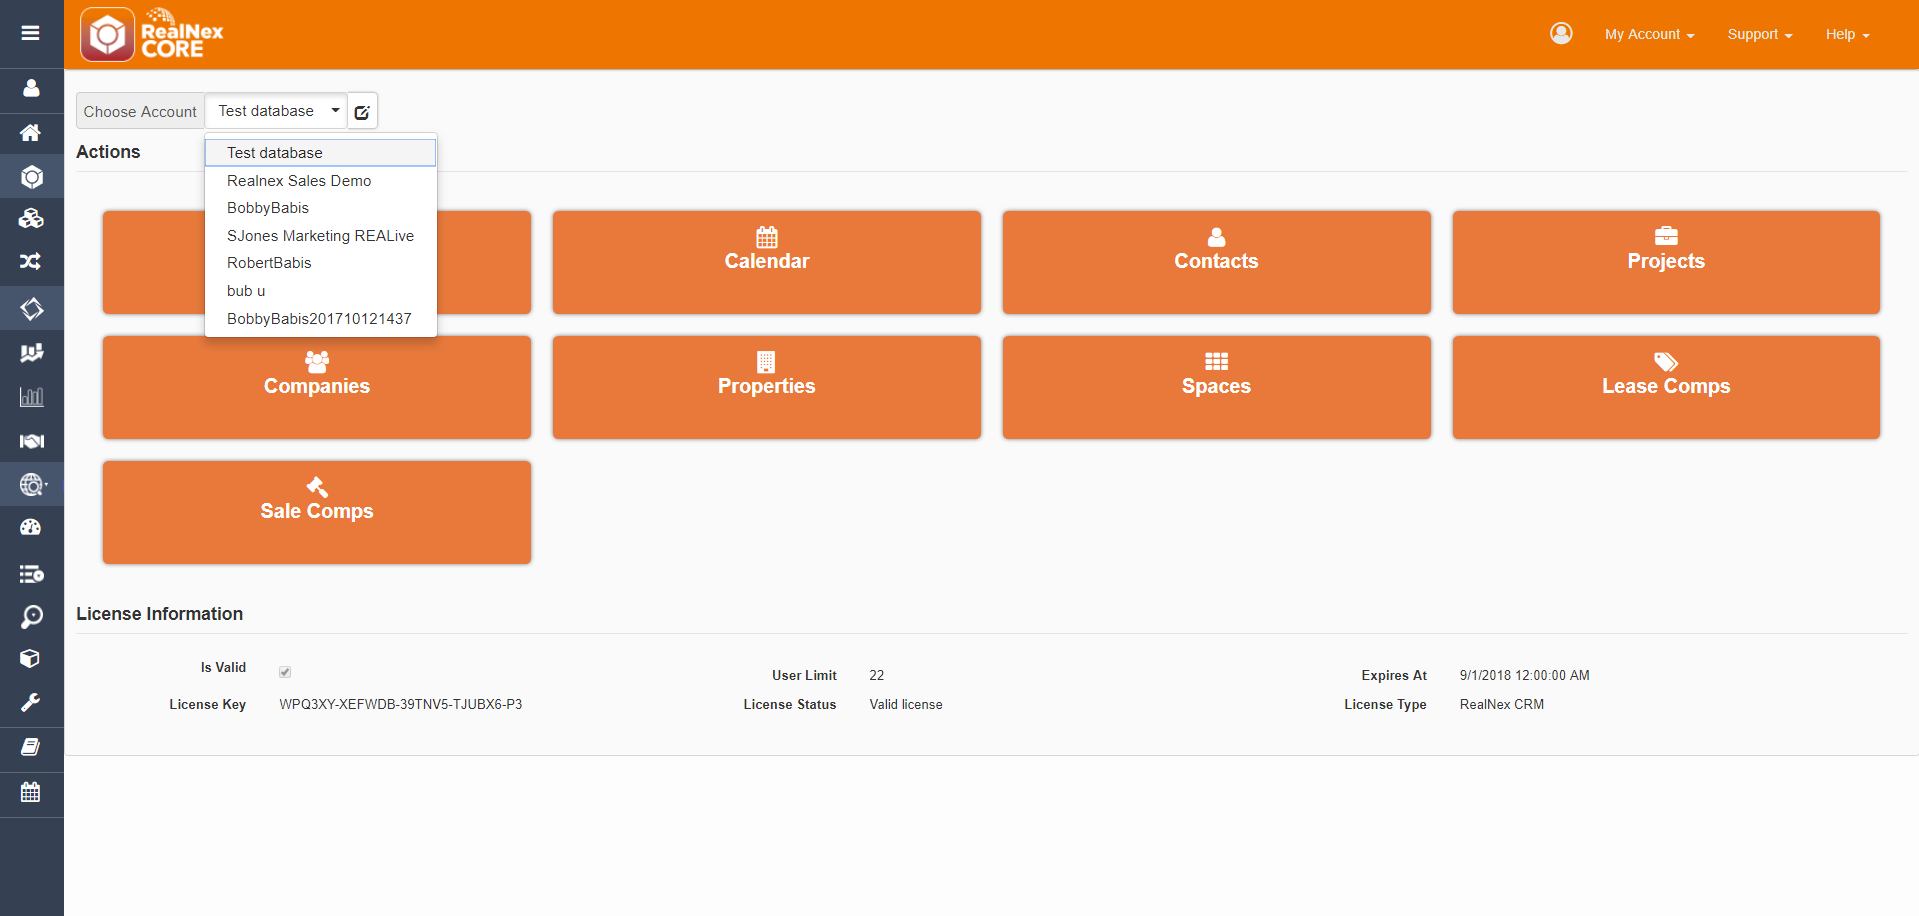1919x916 pixels.
Task: Click the RealNex CORE logo
Action: 152,34
